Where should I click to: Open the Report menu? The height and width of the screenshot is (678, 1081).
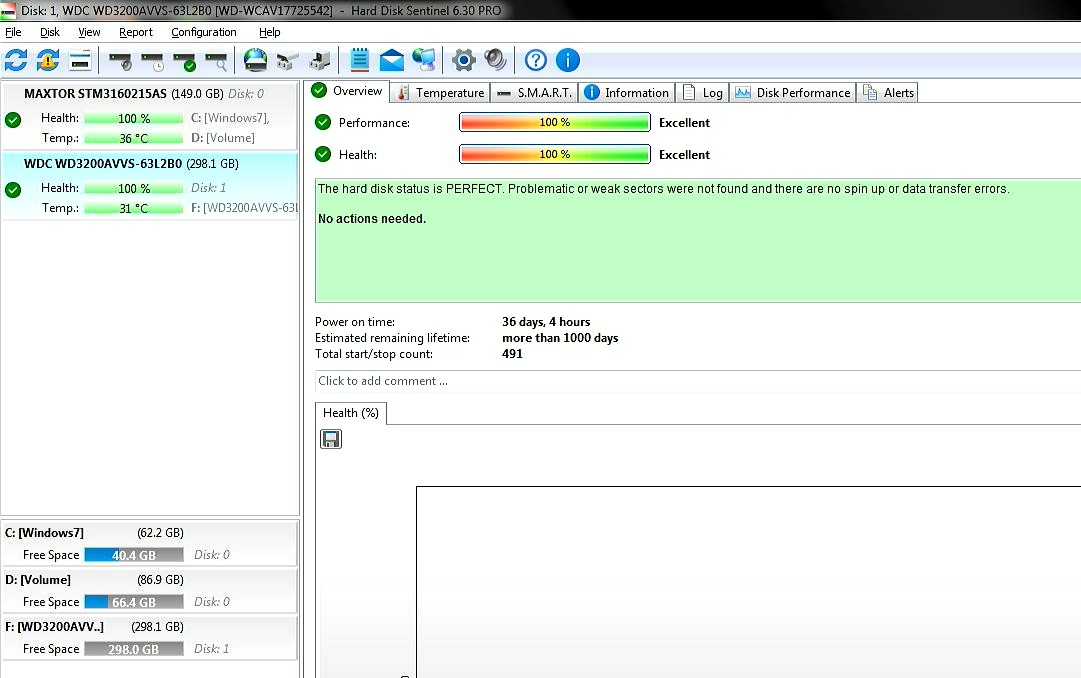click(136, 32)
